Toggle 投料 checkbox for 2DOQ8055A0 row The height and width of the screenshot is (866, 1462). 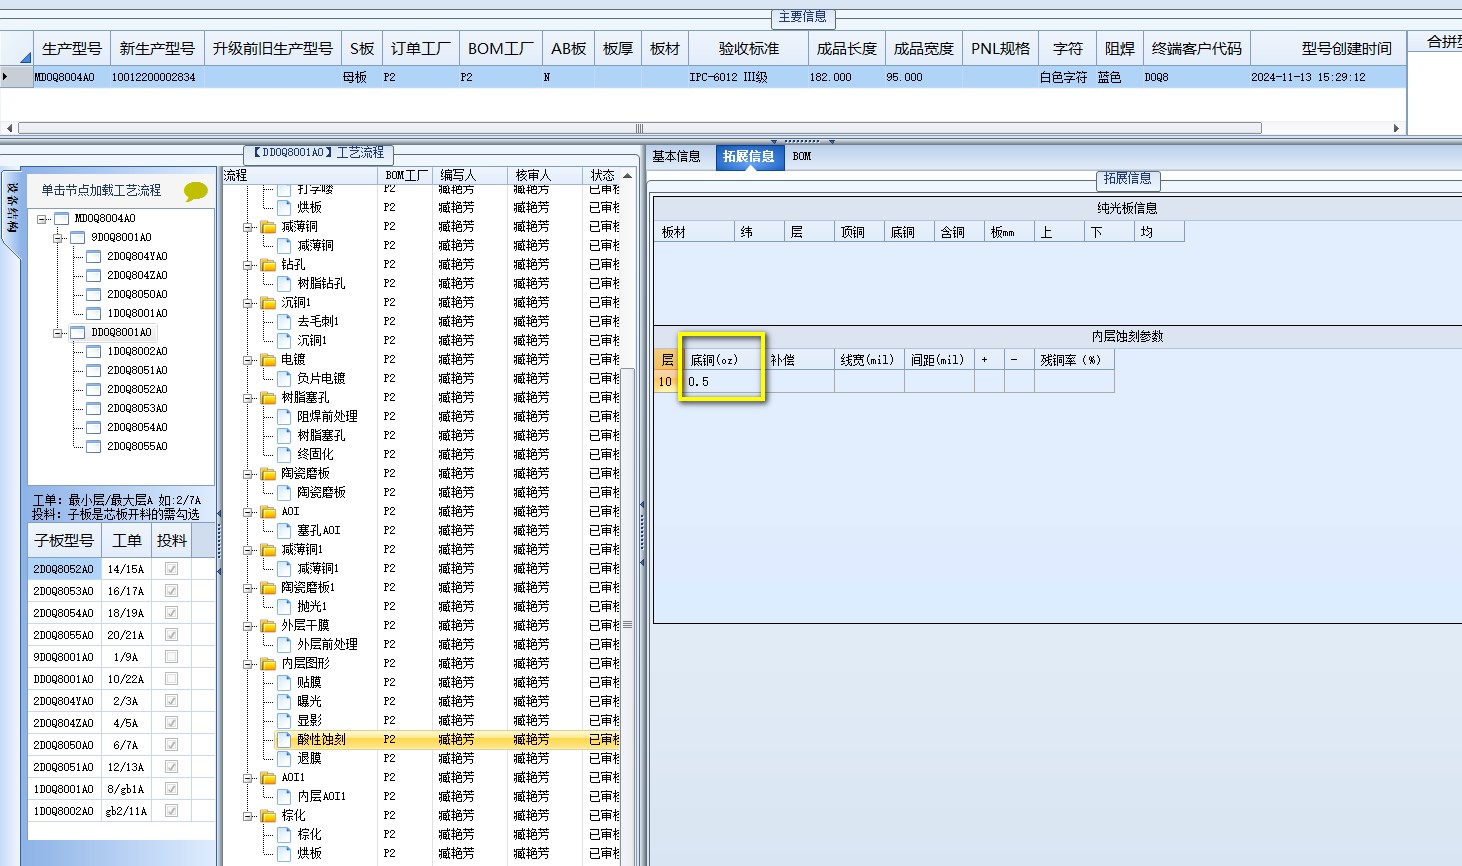click(171, 635)
